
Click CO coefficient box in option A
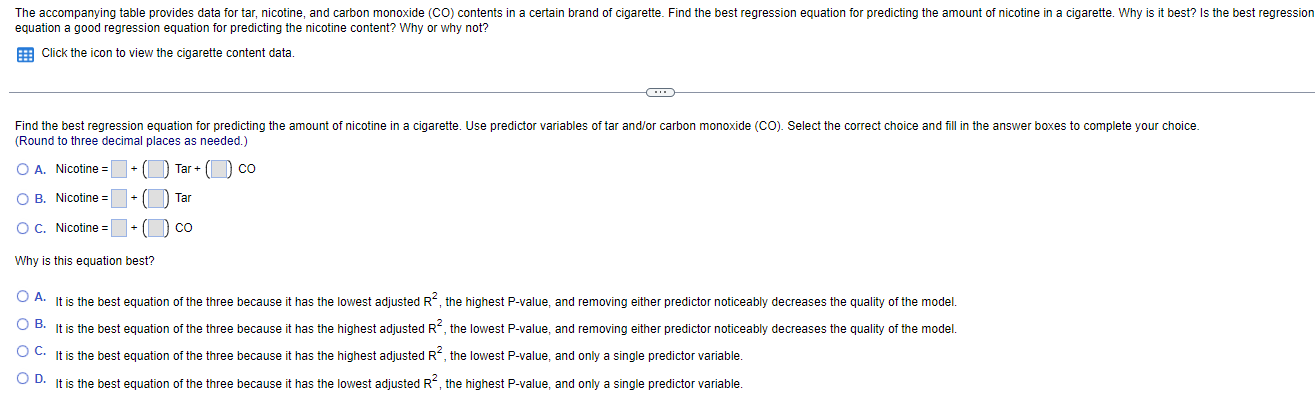(220, 169)
